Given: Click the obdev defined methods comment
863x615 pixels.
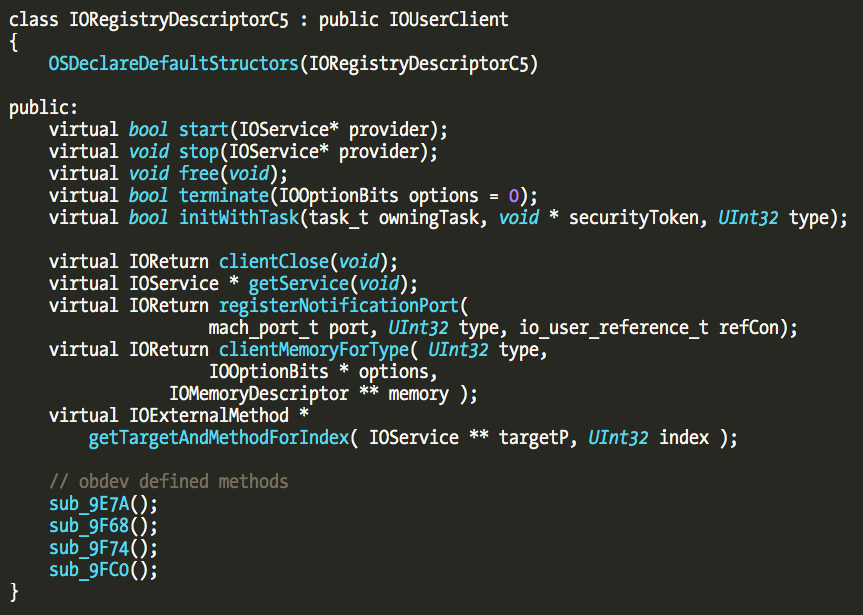Looking at the screenshot, I should click(x=168, y=482).
